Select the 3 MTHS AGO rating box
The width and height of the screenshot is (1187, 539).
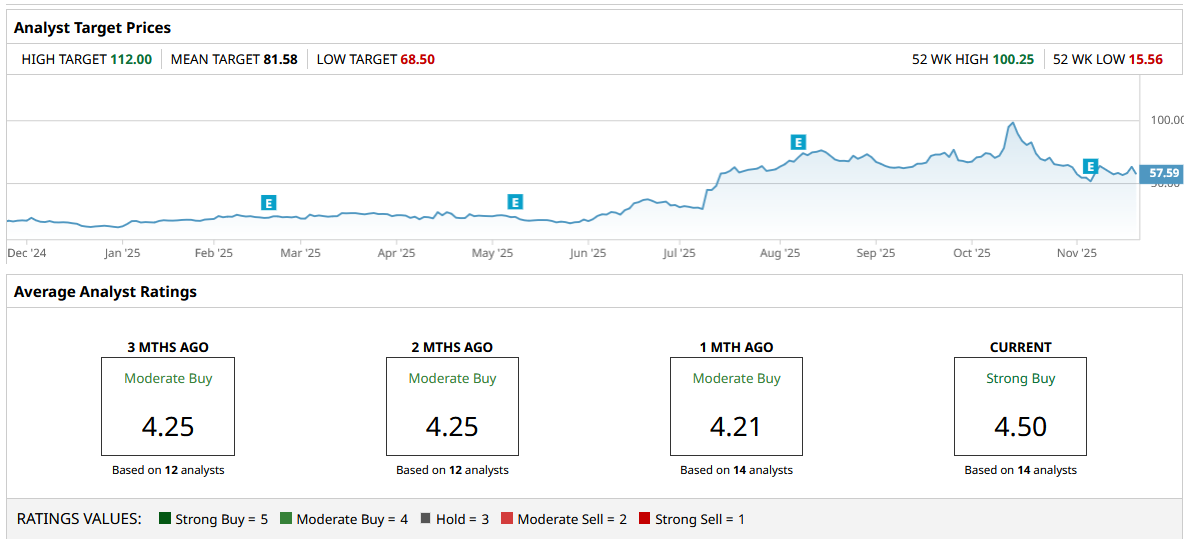[x=168, y=406]
